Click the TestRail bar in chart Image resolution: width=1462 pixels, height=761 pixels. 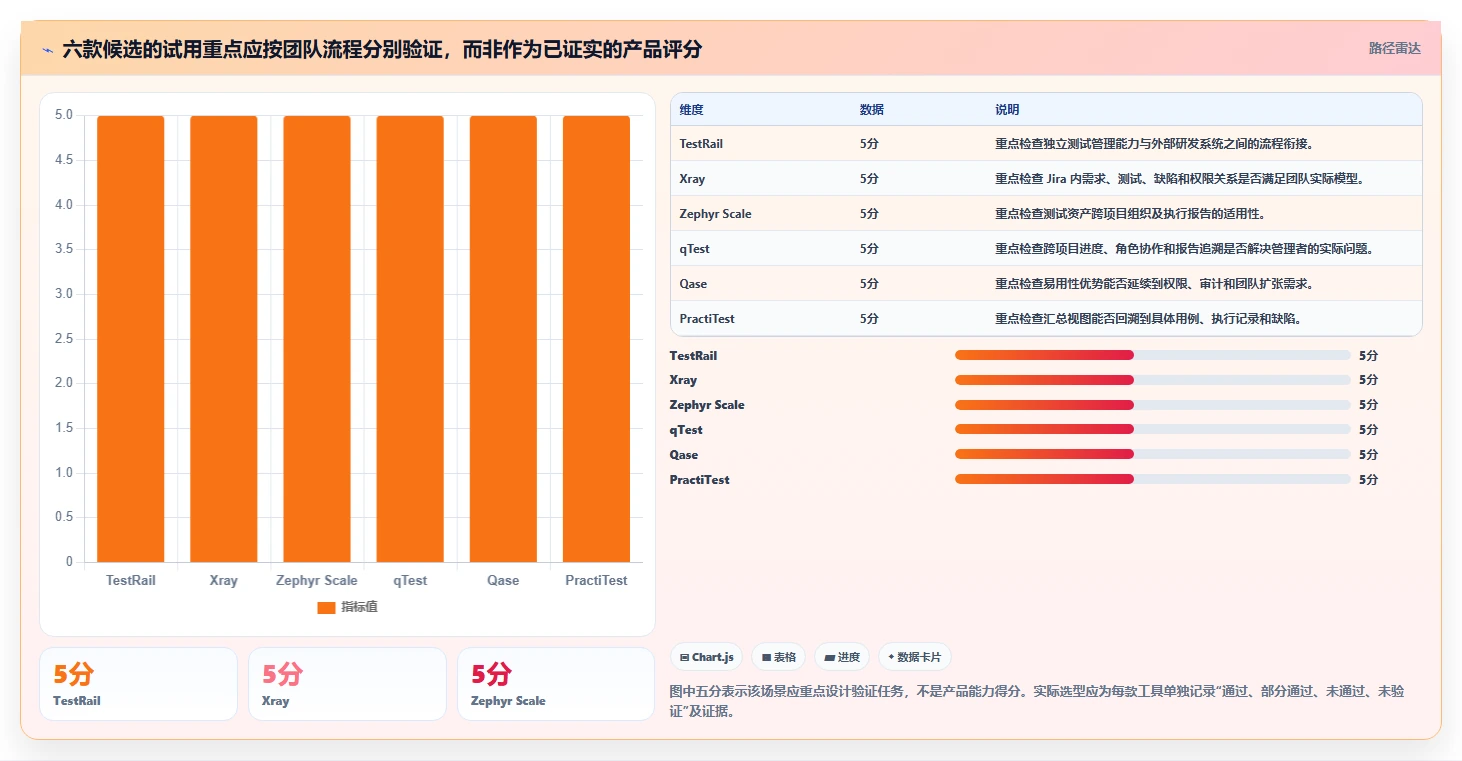click(x=130, y=339)
